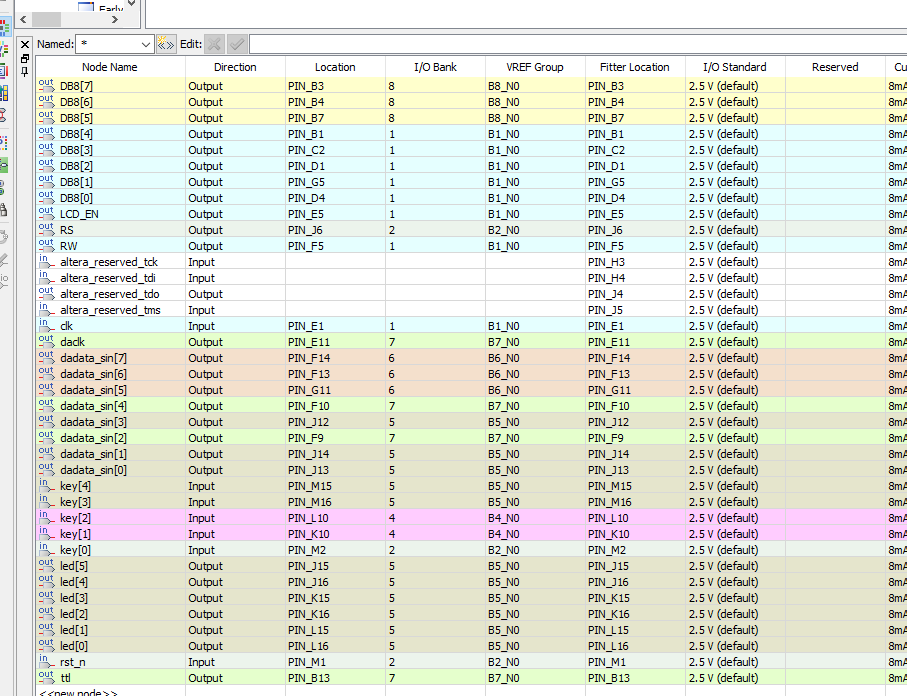Screen dimensions: 907x696
Task: Click the I/O Standard column header
Action: coord(735,67)
